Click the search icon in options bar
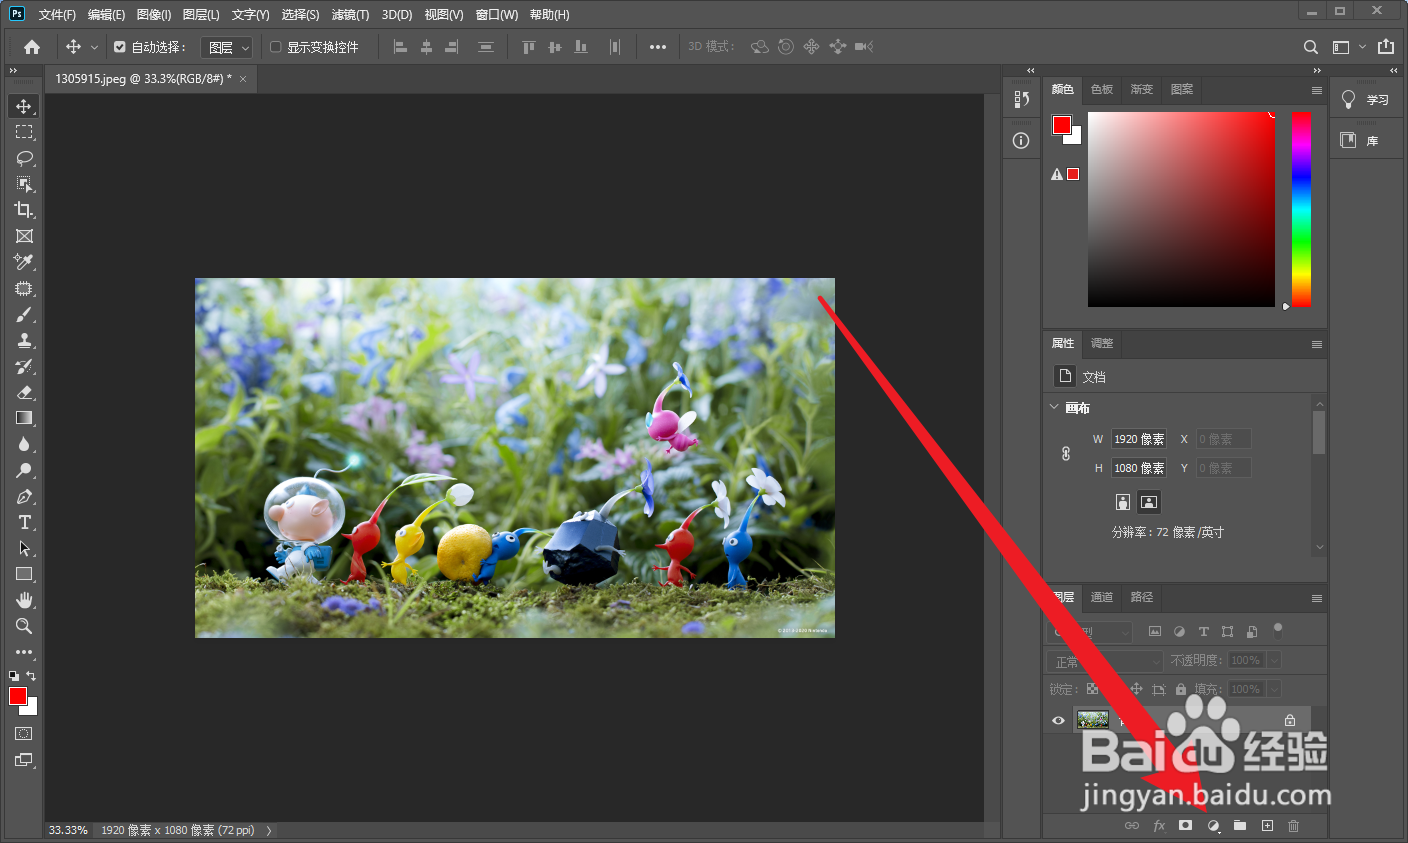 pos(1310,47)
